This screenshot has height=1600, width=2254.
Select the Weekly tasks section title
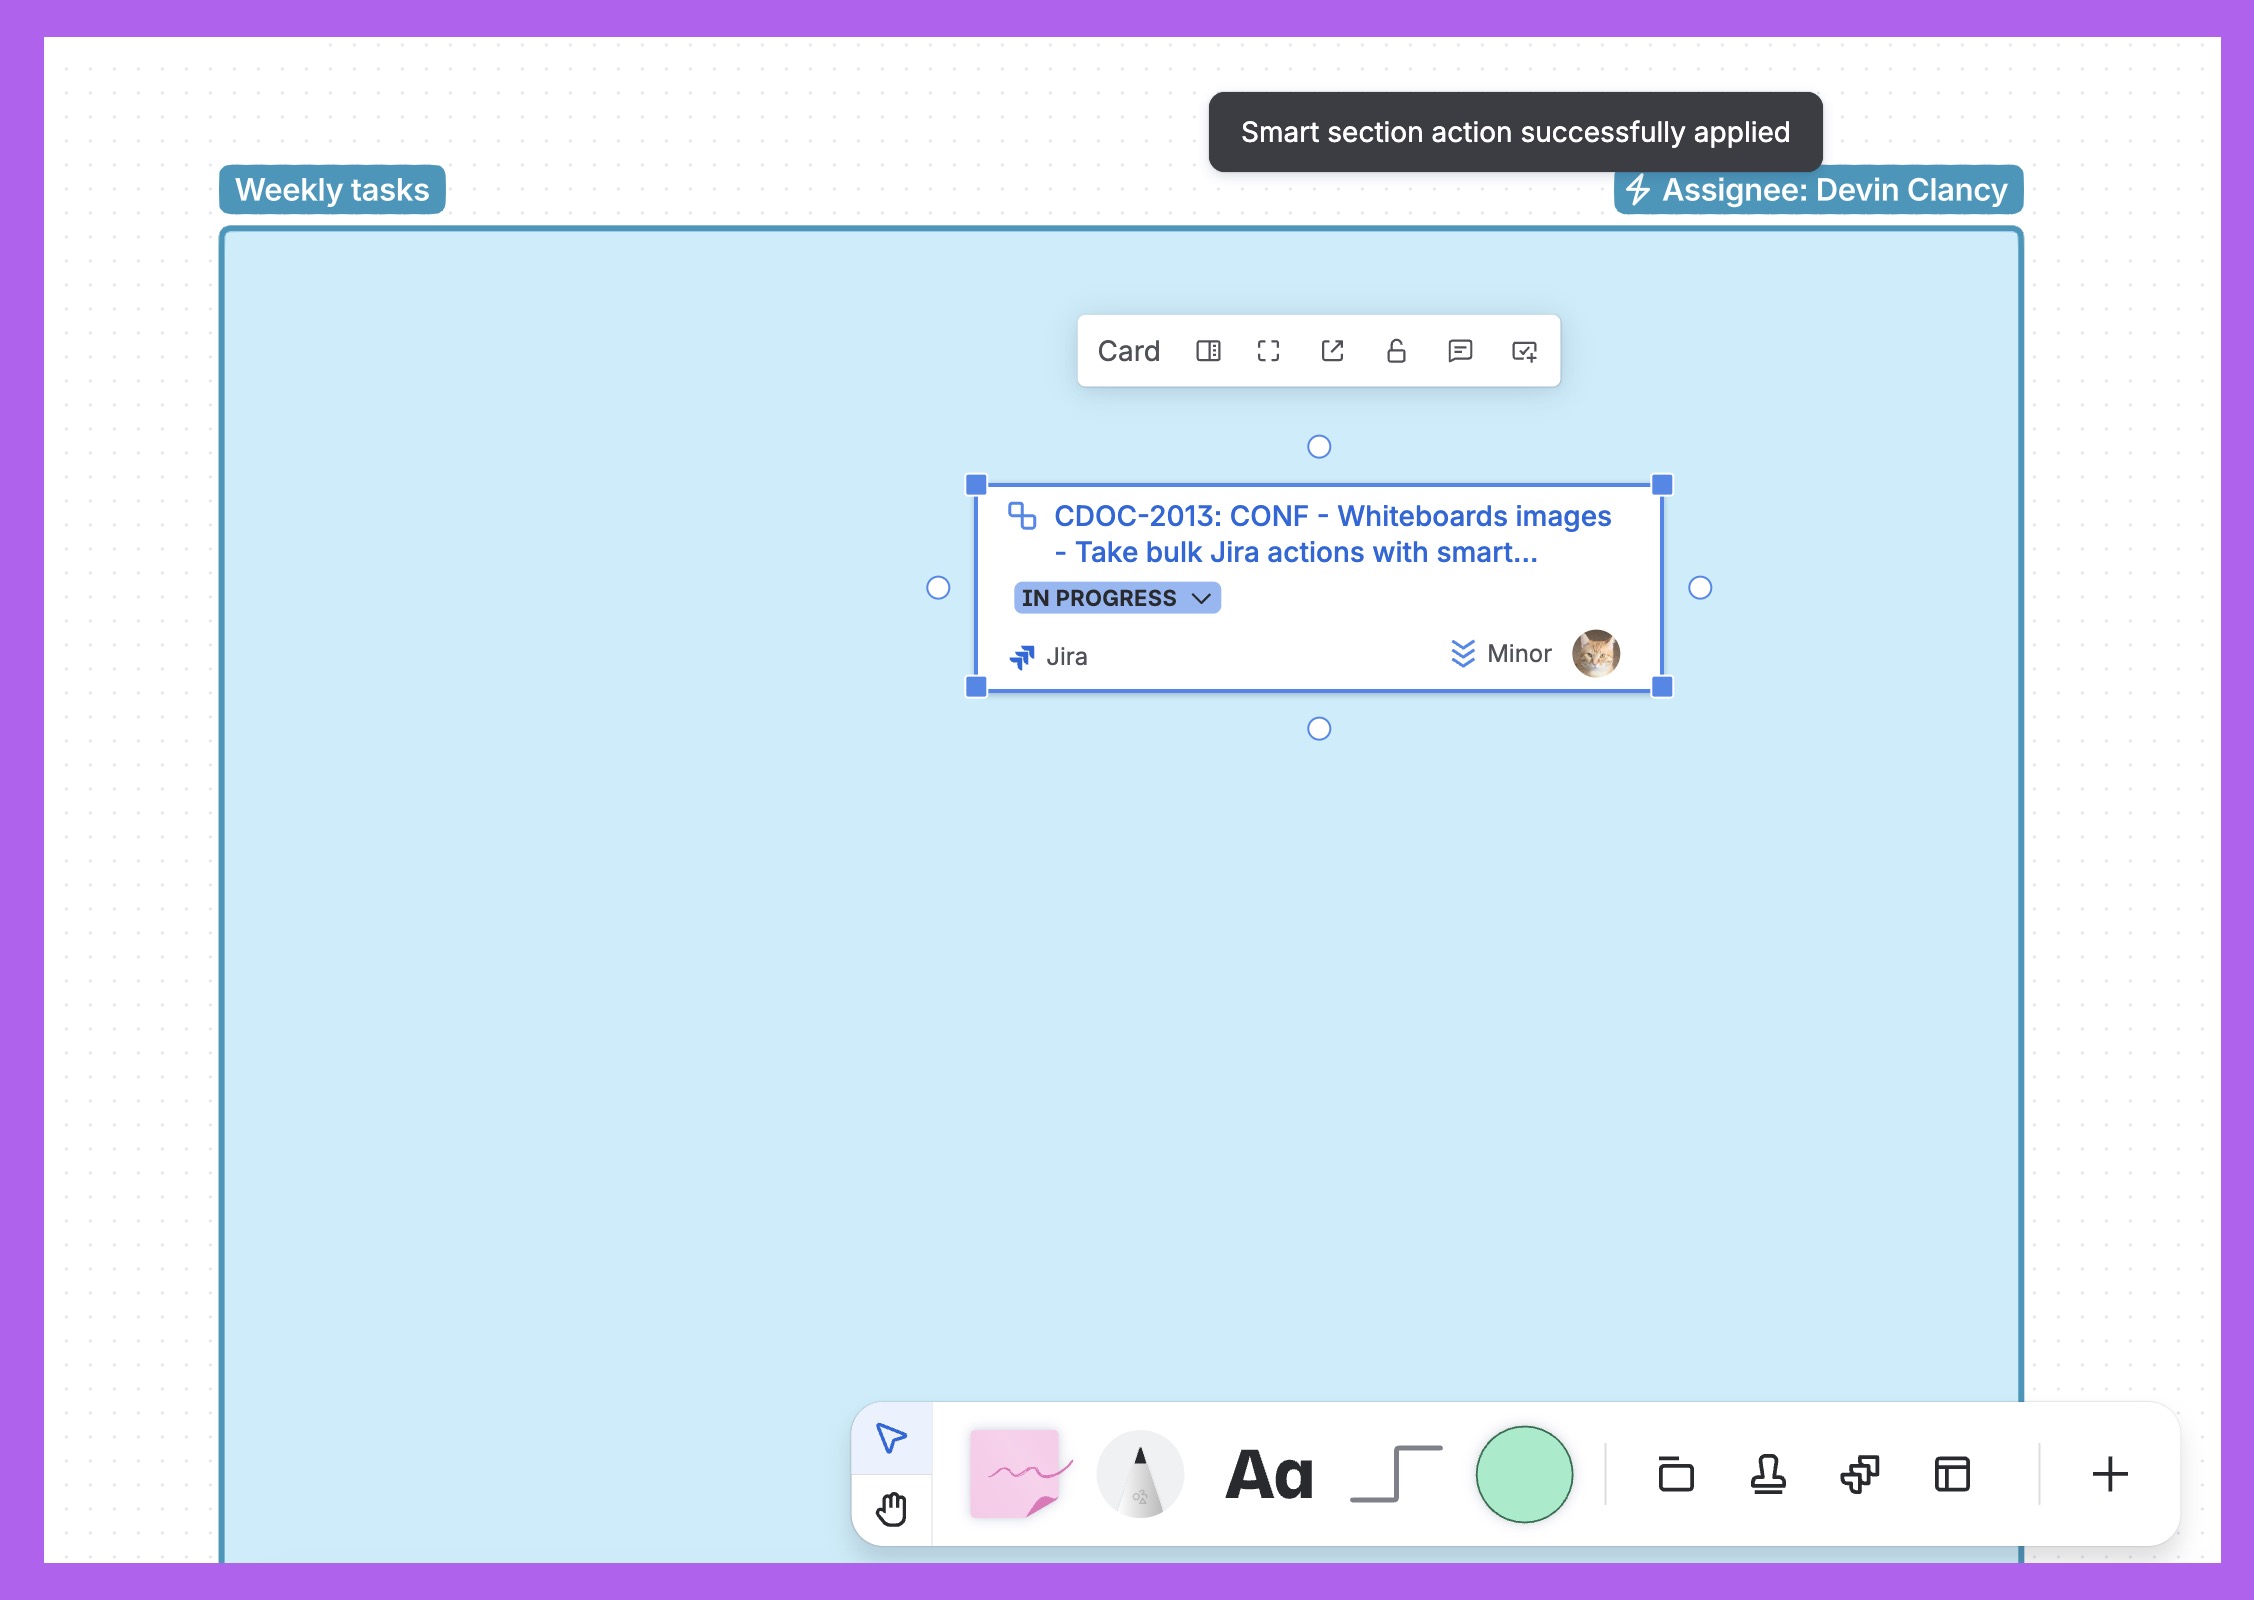tap(332, 190)
